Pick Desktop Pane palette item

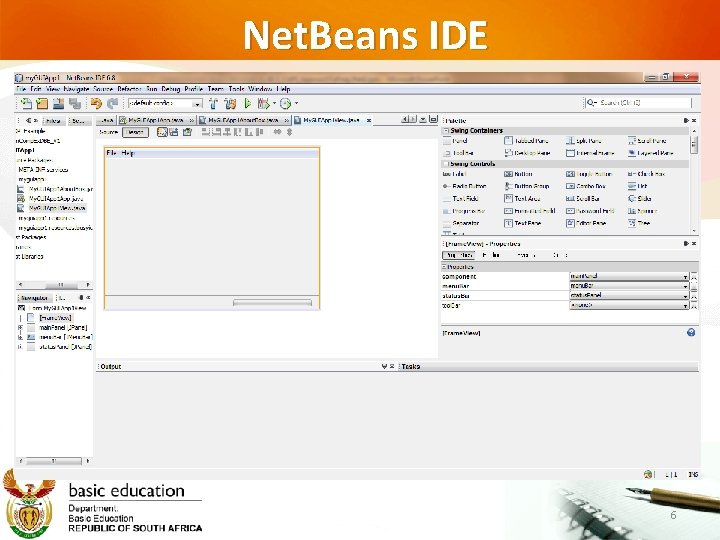pos(527,152)
